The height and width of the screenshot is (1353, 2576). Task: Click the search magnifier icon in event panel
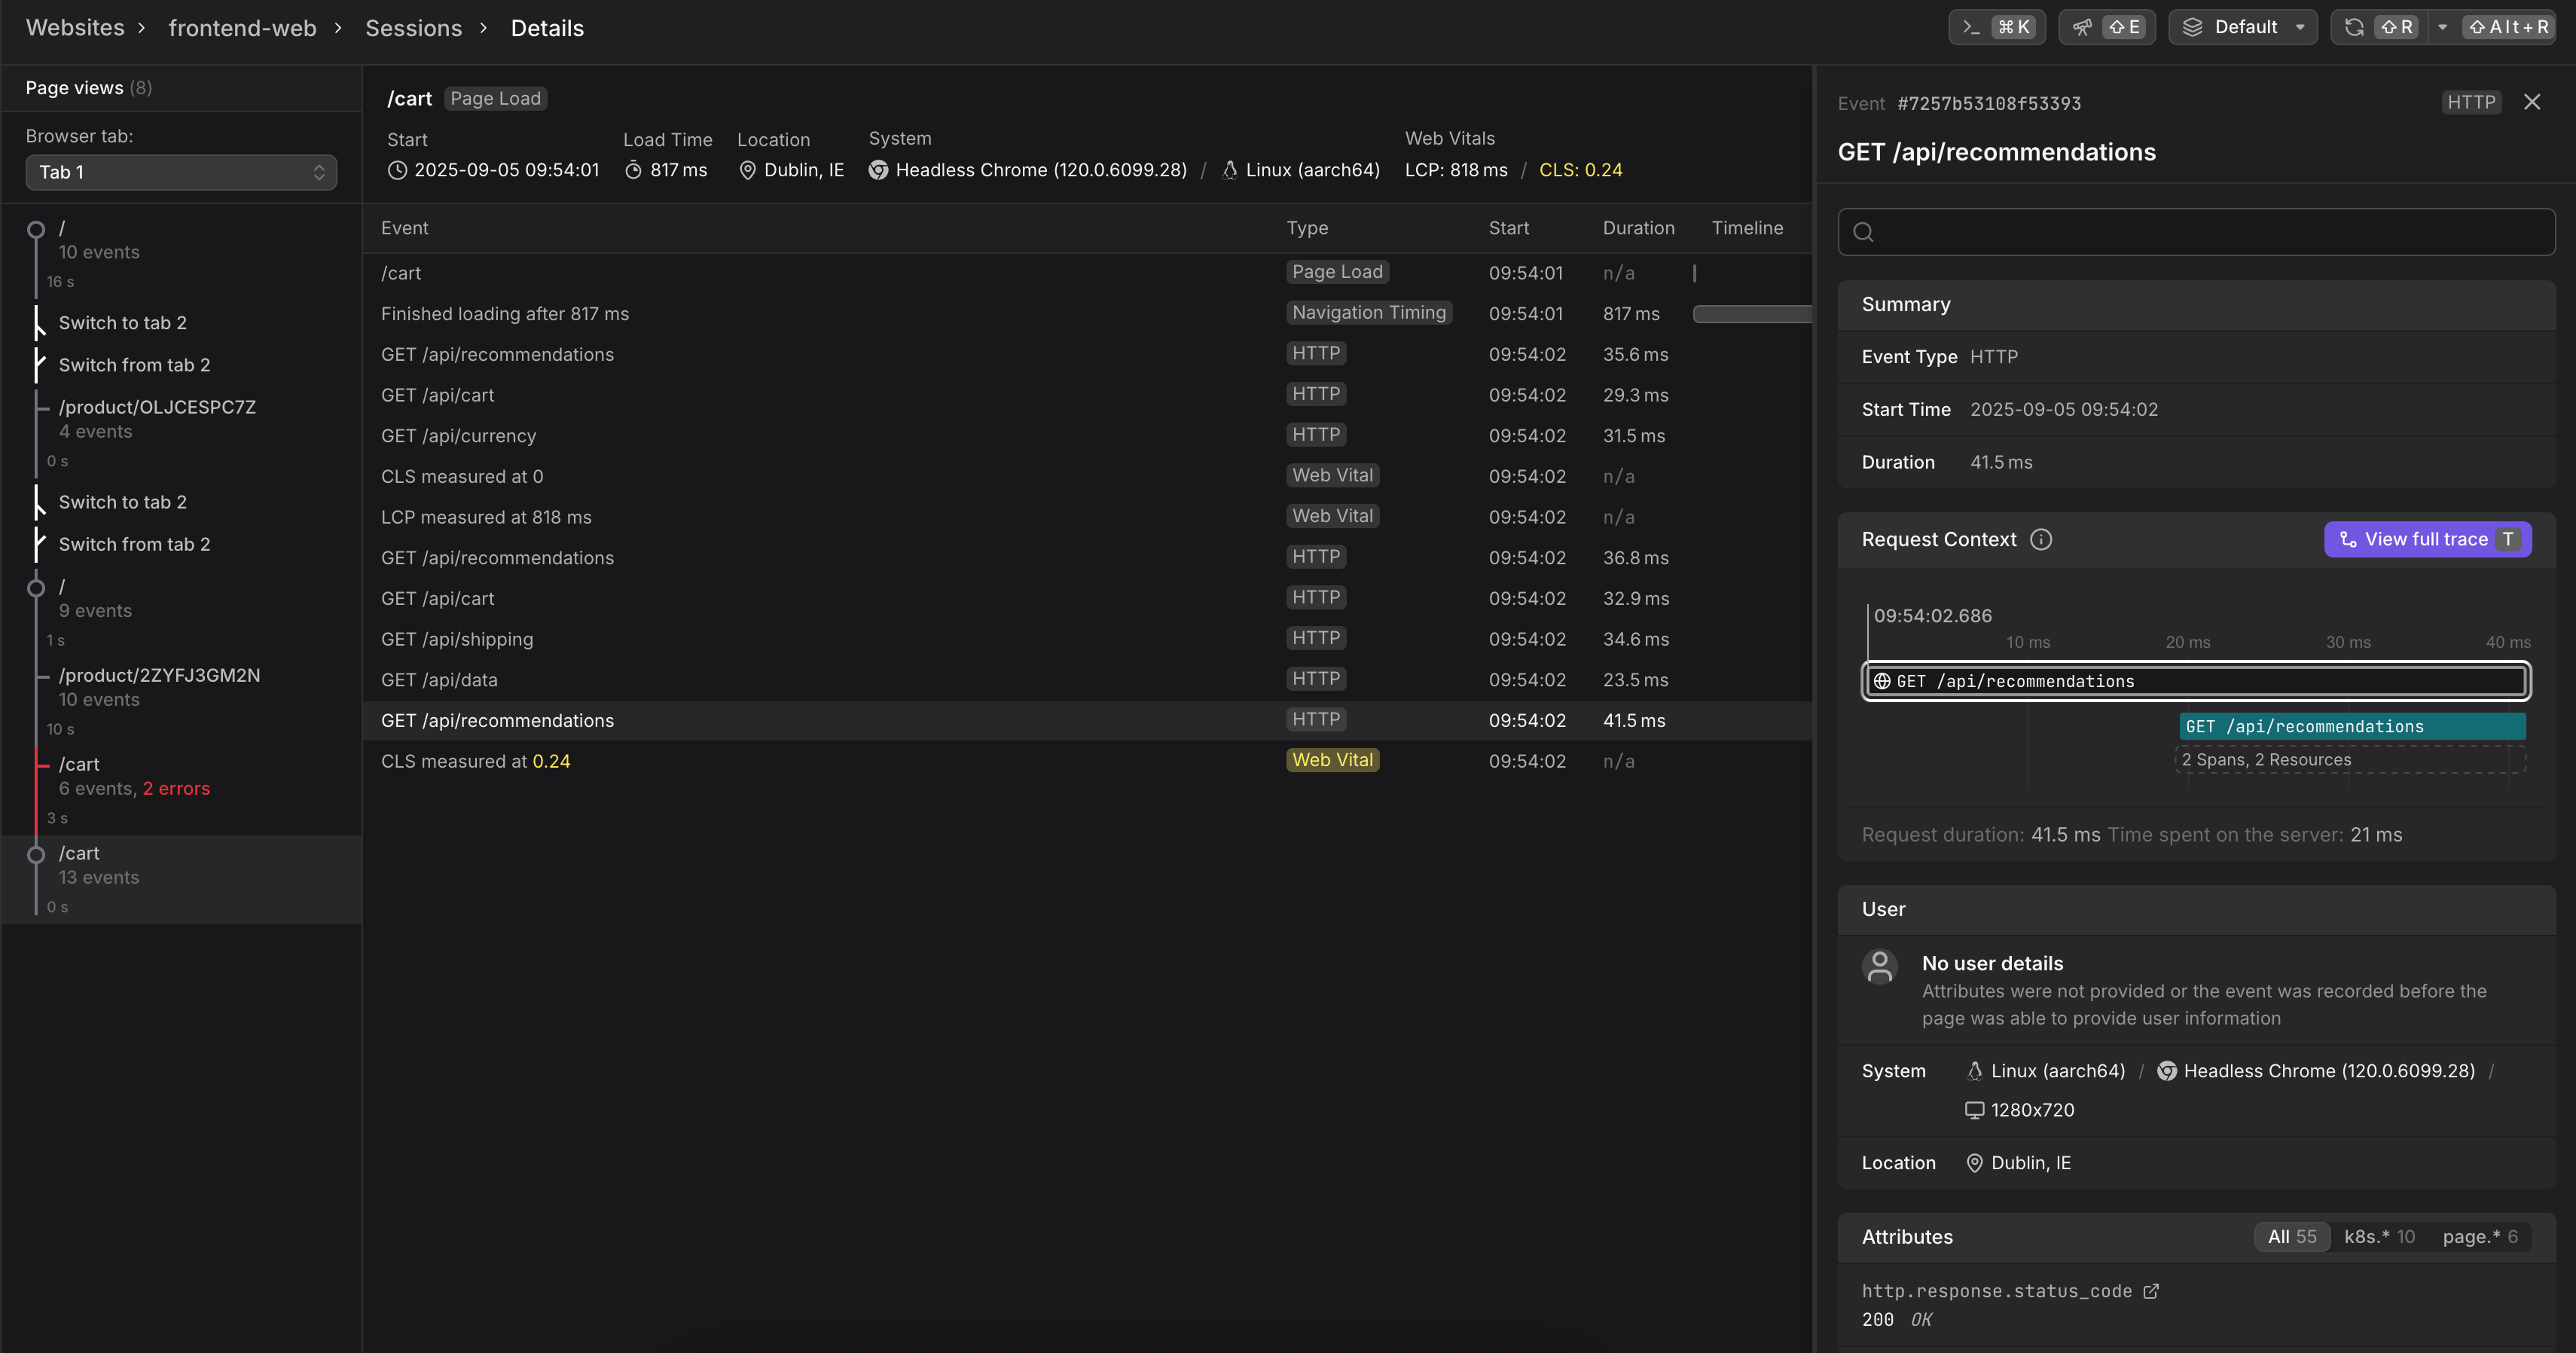point(1863,232)
